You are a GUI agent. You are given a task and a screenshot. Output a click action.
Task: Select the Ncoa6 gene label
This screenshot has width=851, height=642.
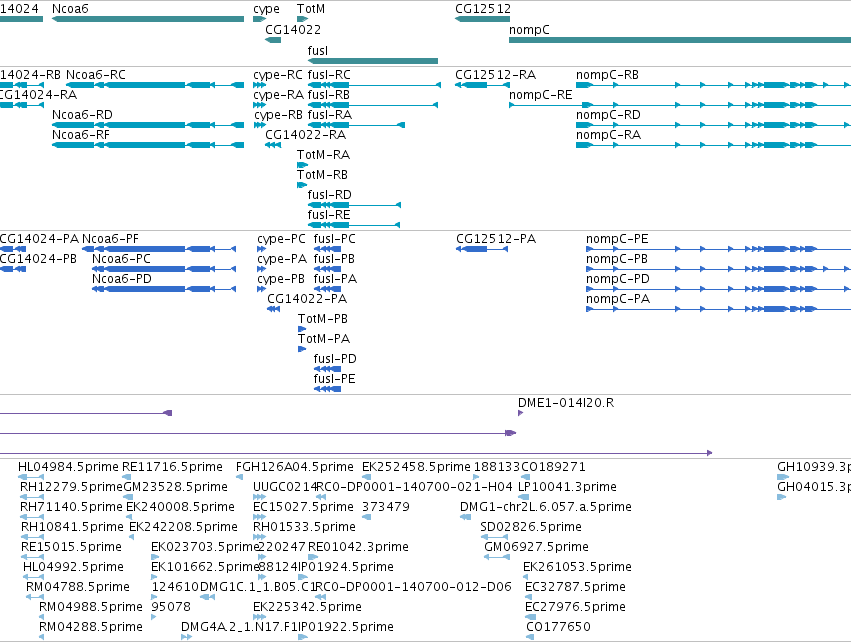click(x=70, y=9)
